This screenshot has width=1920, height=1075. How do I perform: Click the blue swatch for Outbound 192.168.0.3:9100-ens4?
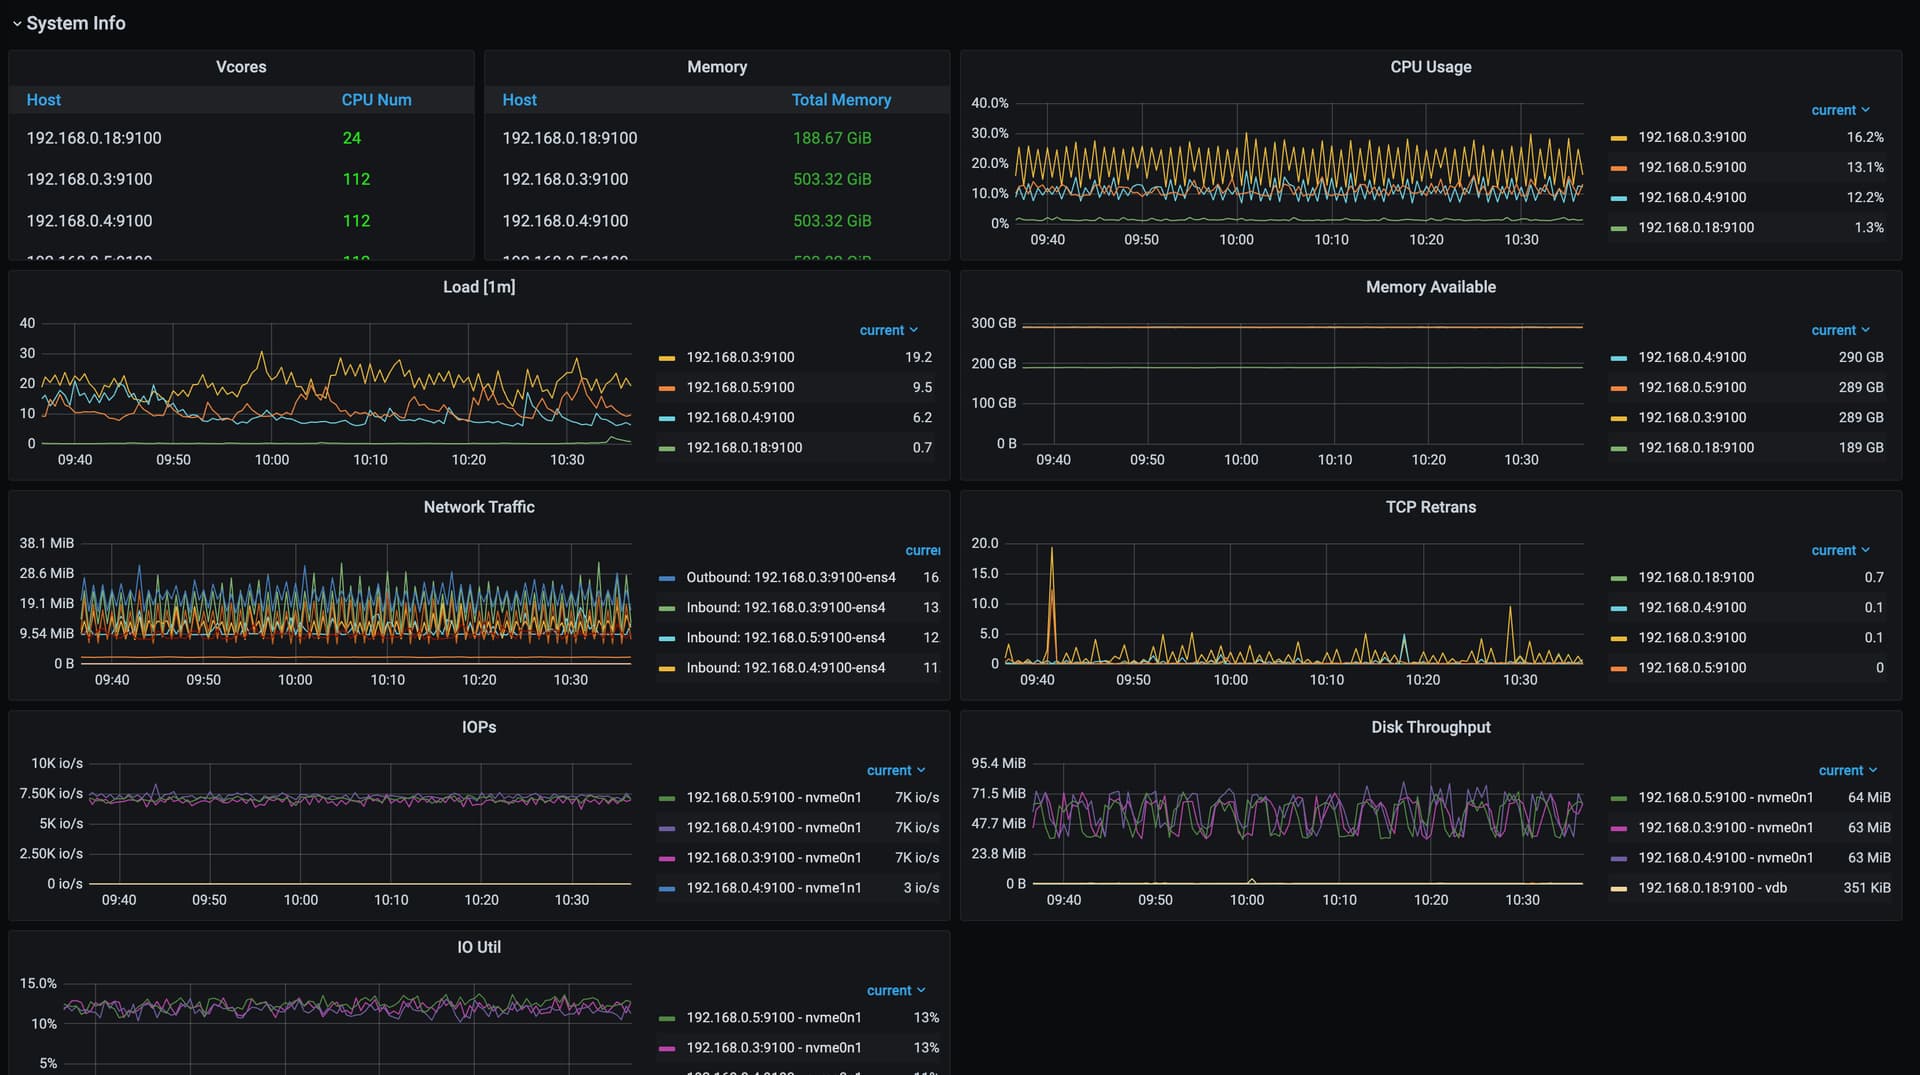[666, 578]
